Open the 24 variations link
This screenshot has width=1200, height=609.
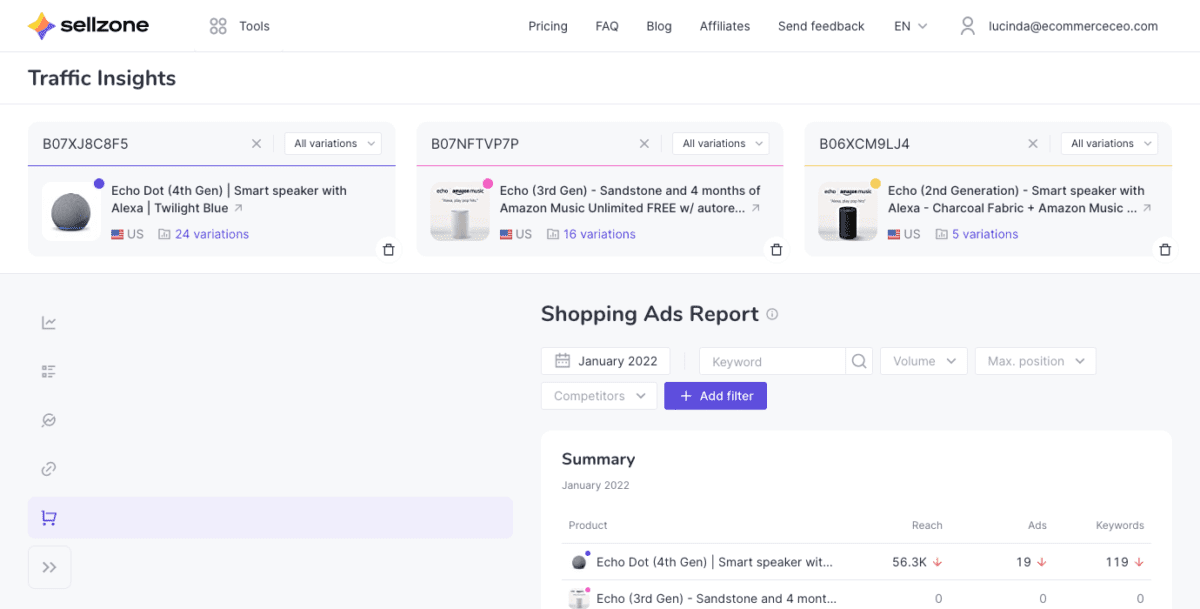[x=212, y=234]
